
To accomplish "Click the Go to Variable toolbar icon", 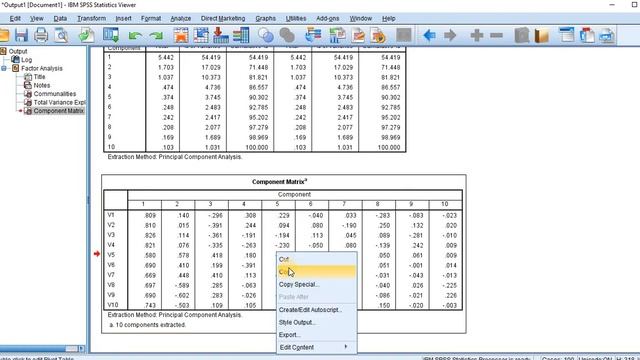I will [220, 36].
